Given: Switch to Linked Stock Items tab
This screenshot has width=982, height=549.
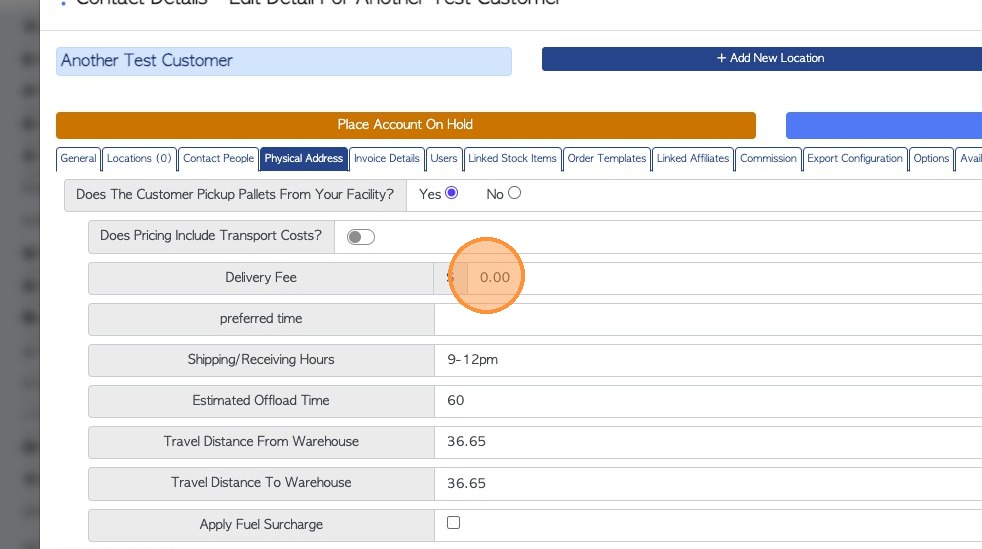Looking at the screenshot, I should [512, 158].
